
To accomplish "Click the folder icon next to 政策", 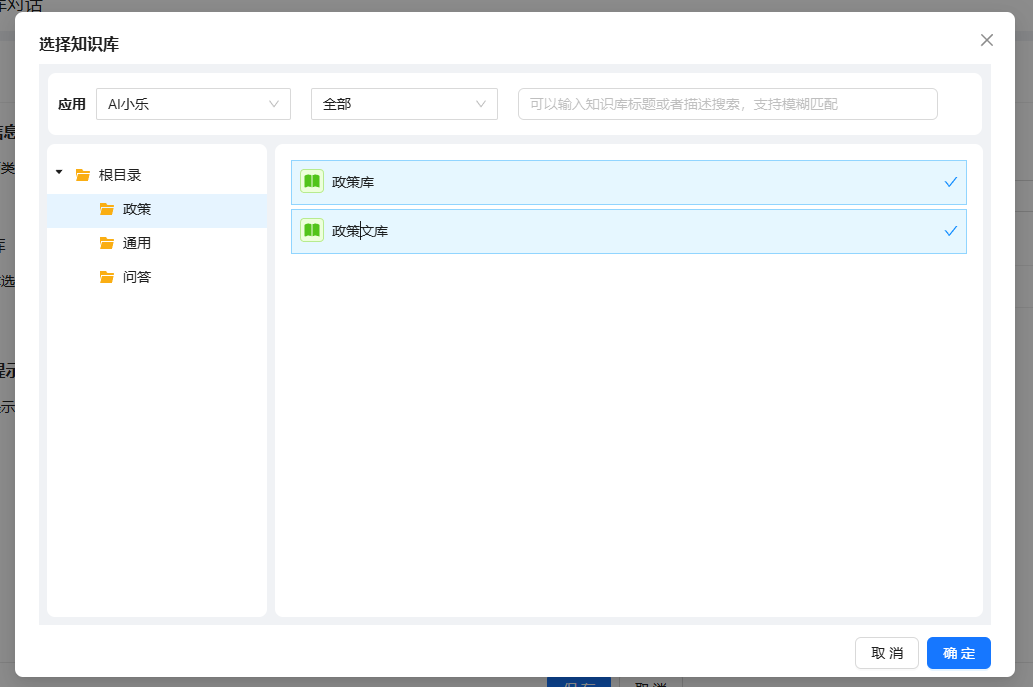I will (x=107, y=209).
